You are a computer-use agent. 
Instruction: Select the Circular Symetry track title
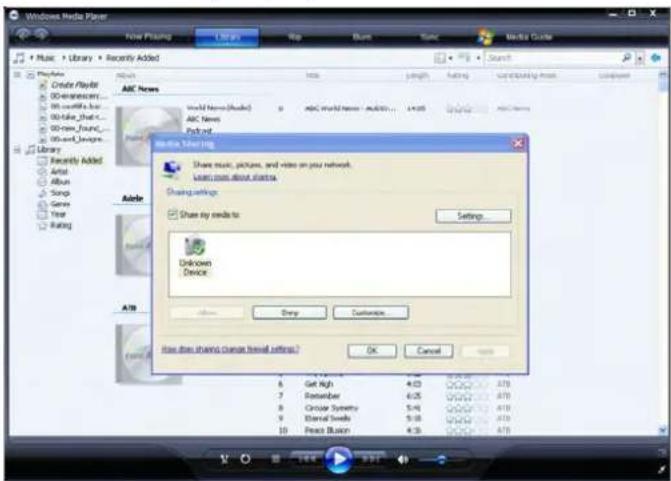[331, 408]
